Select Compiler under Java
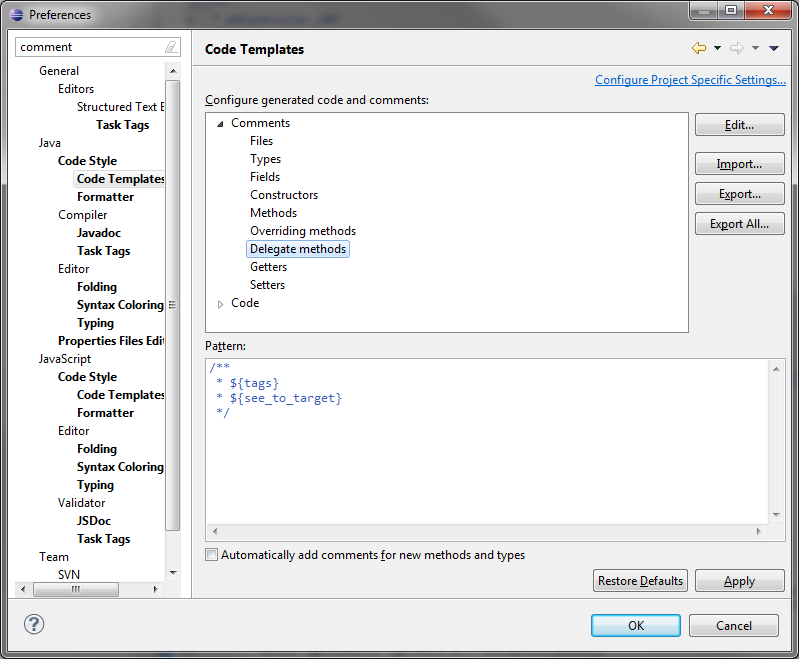Screen dimensions: 799x659 pos(83,215)
